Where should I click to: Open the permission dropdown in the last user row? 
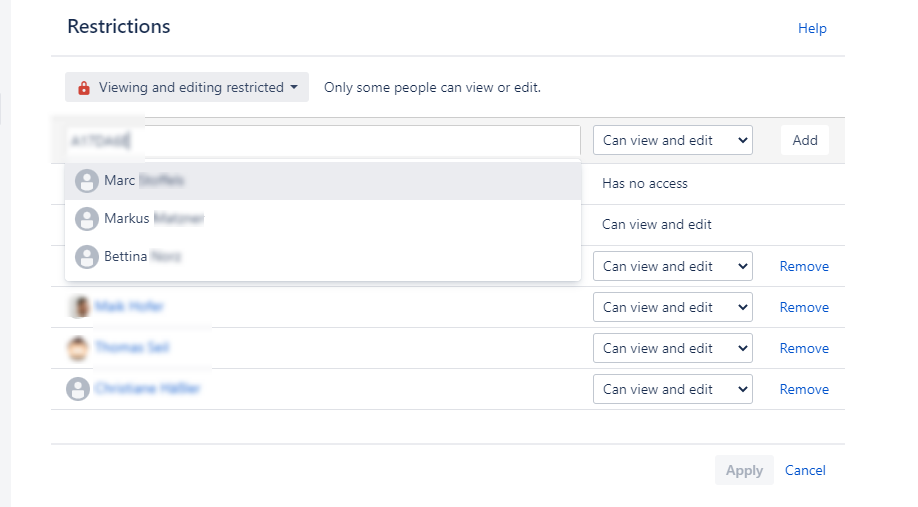(x=673, y=389)
